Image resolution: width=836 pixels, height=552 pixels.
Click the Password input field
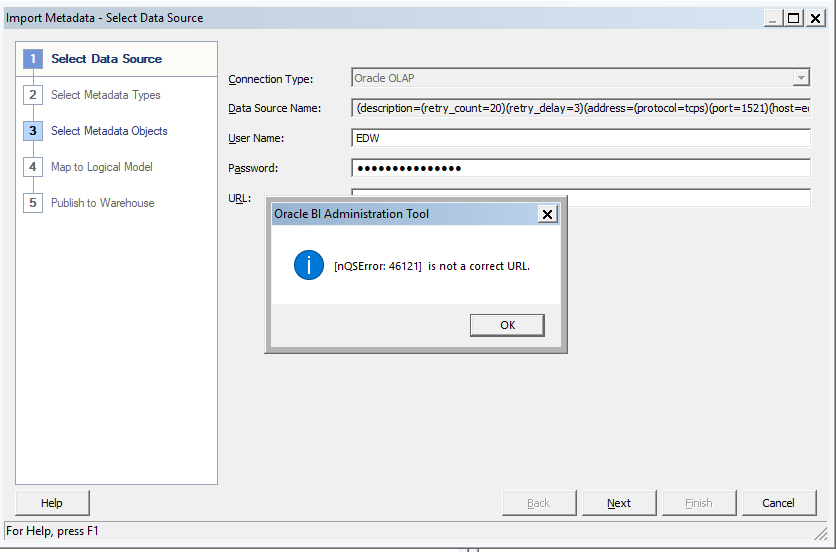[581, 168]
